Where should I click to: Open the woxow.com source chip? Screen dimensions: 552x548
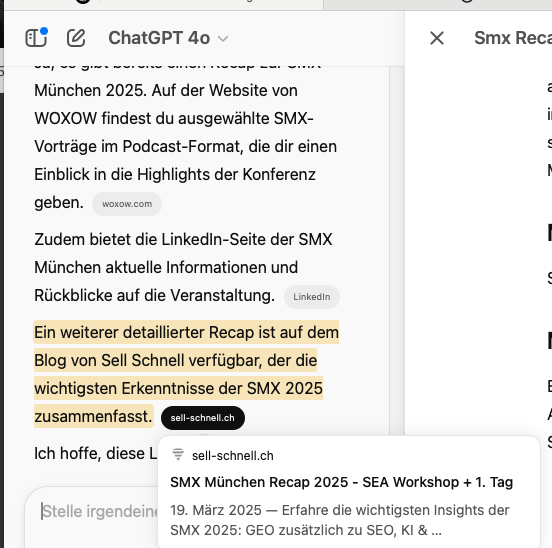coord(127,204)
